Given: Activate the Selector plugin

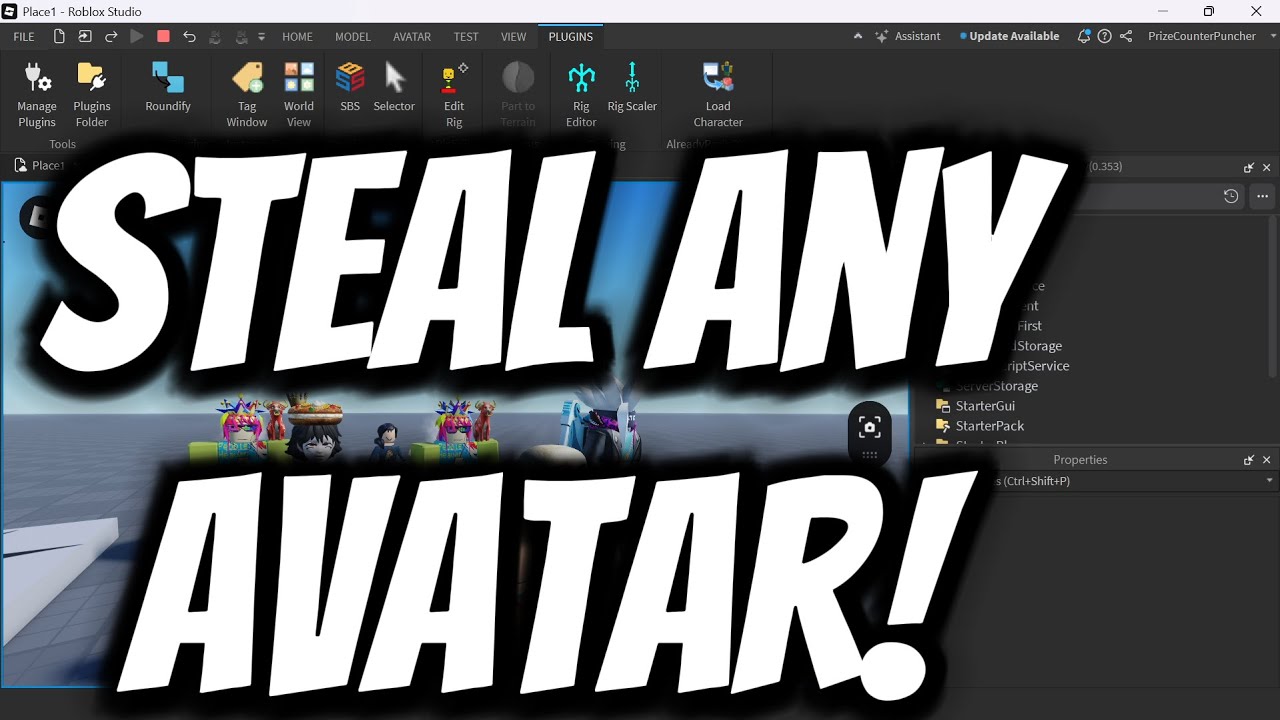Looking at the screenshot, I should click(x=394, y=88).
